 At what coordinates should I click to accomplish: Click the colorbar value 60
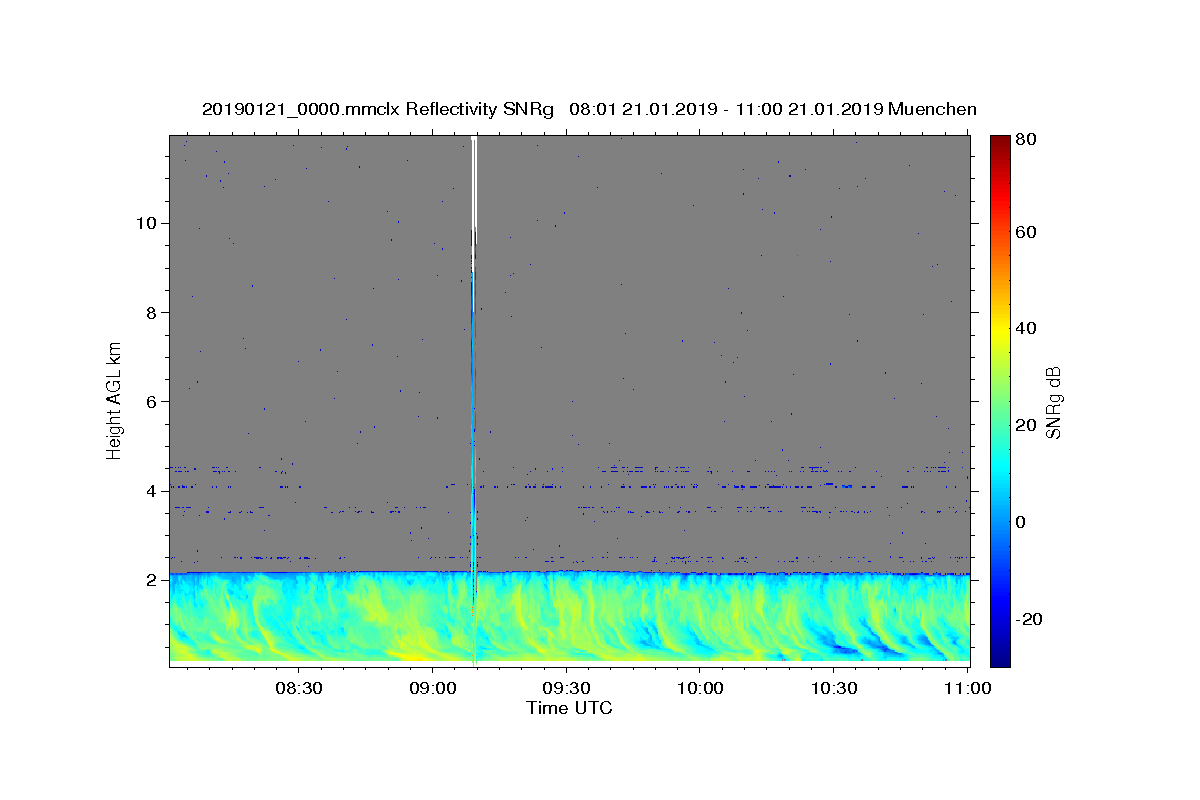pos(1025,232)
